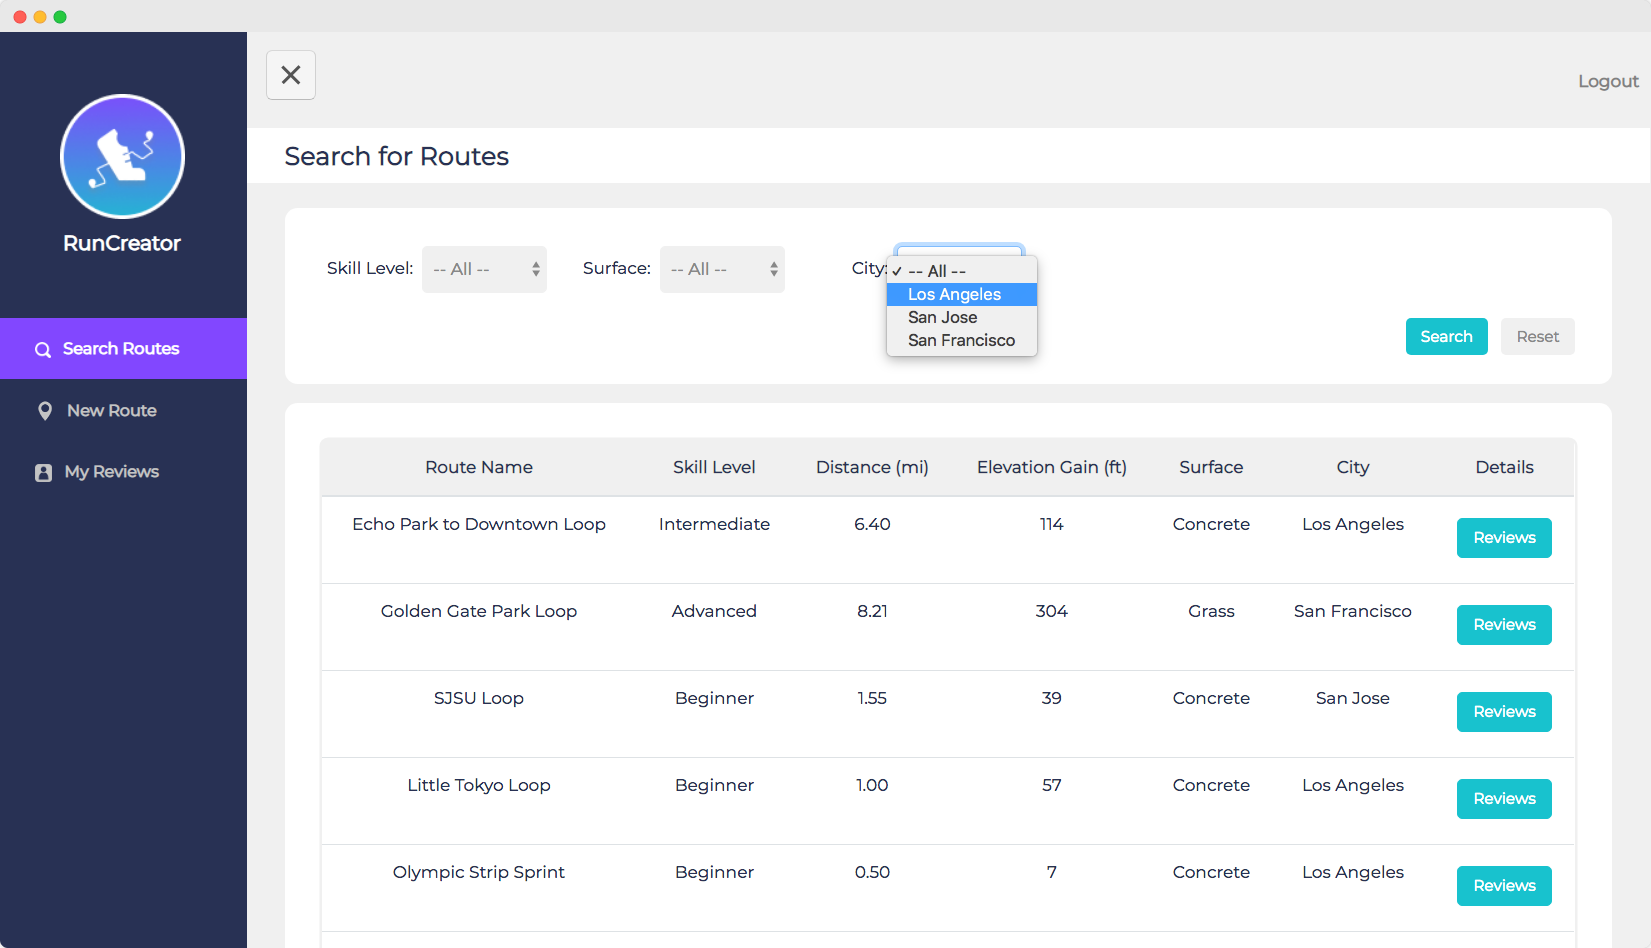This screenshot has width=1651, height=948.
Task: Click the Distance (mi) column header
Action: 872,467
